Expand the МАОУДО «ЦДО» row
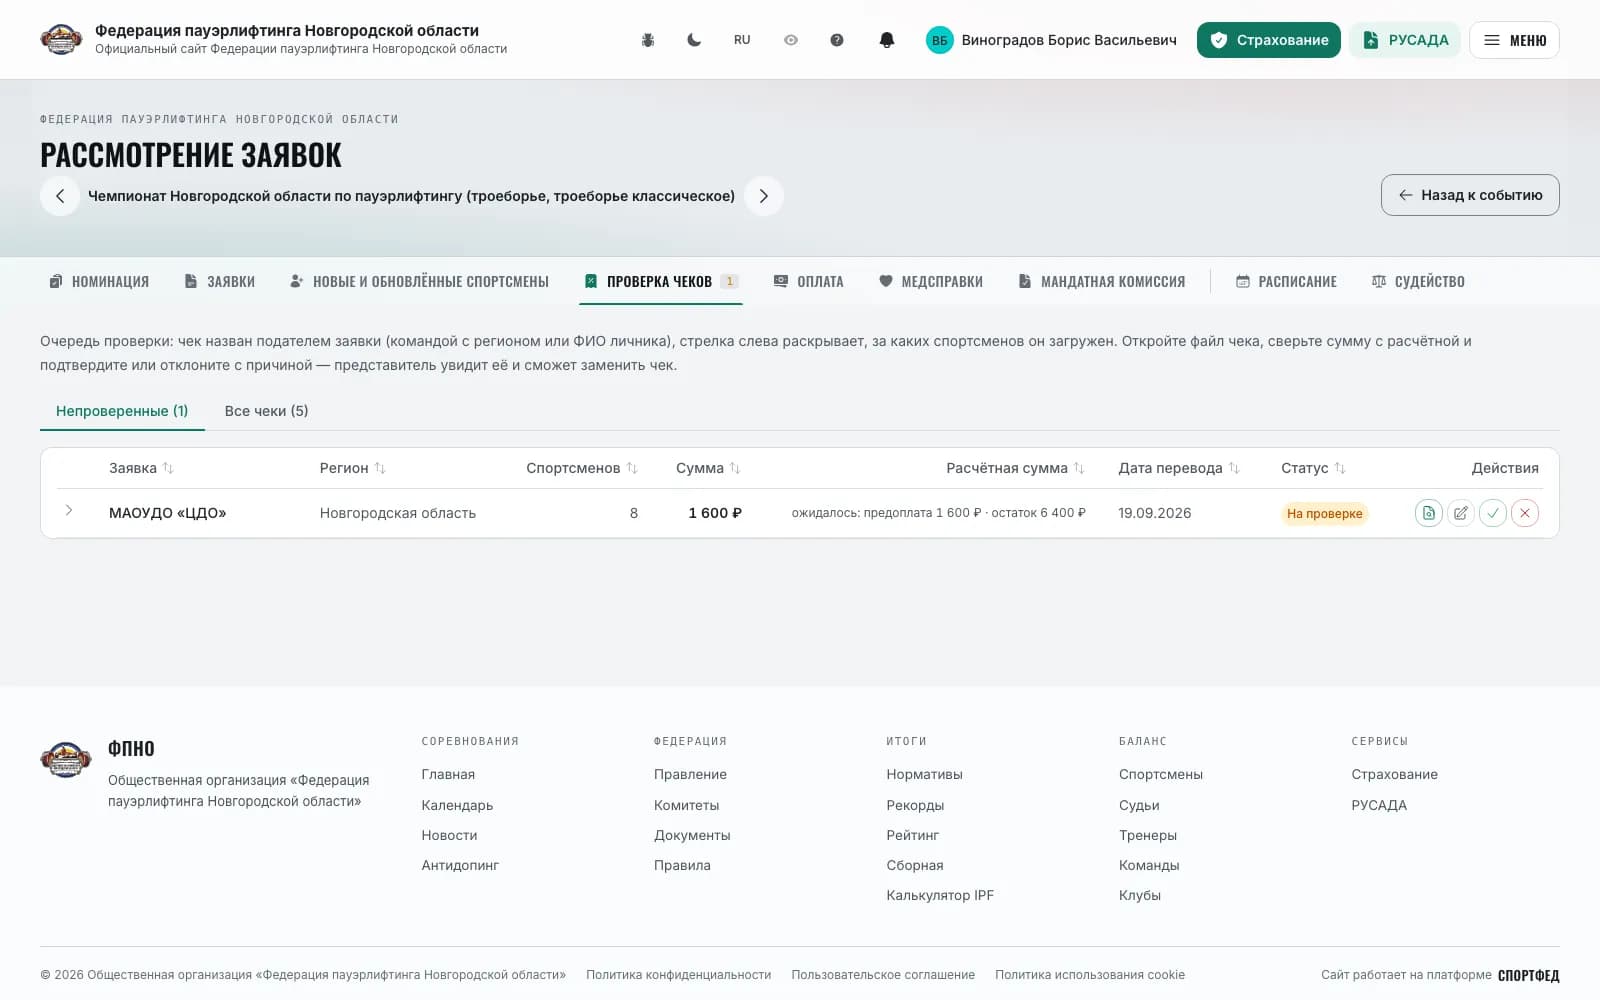This screenshot has height=1000, width=1600. coord(69,511)
